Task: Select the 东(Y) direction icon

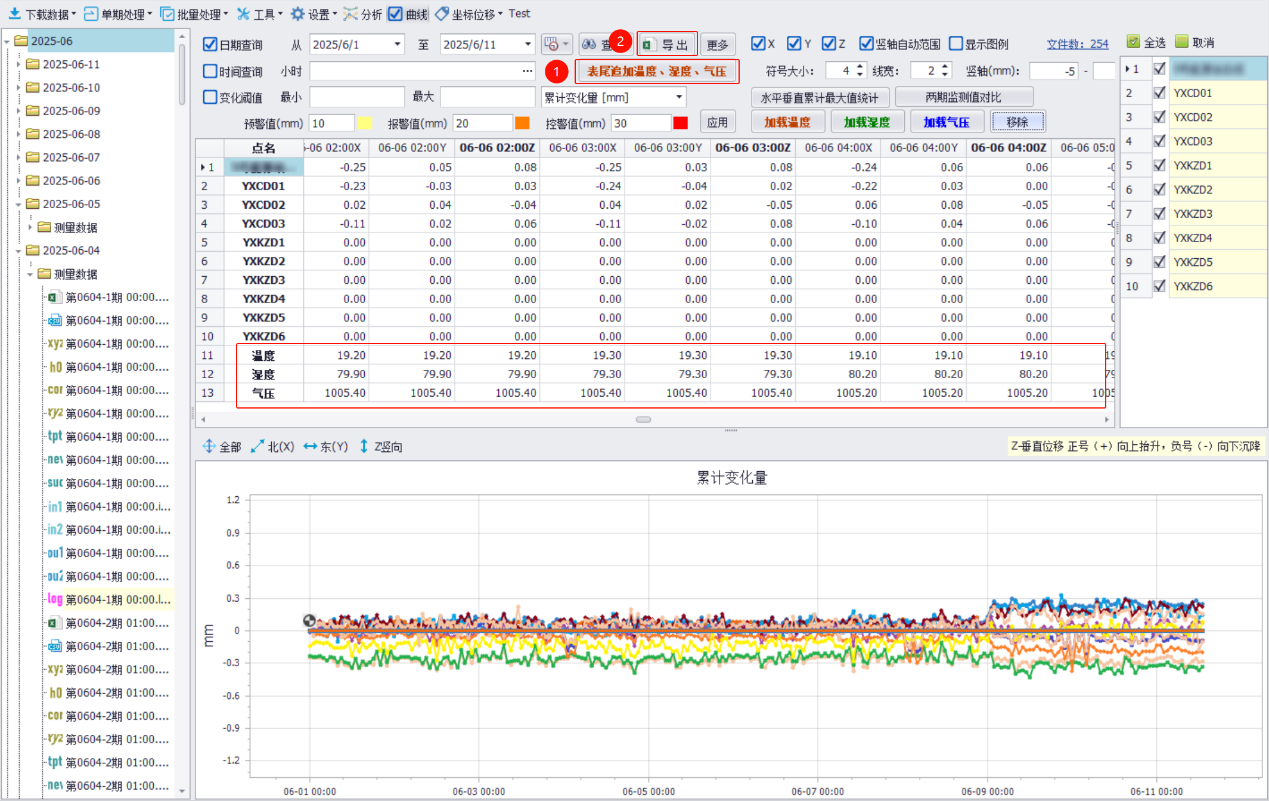Action: pyautogui.click(x=310, y=447)
